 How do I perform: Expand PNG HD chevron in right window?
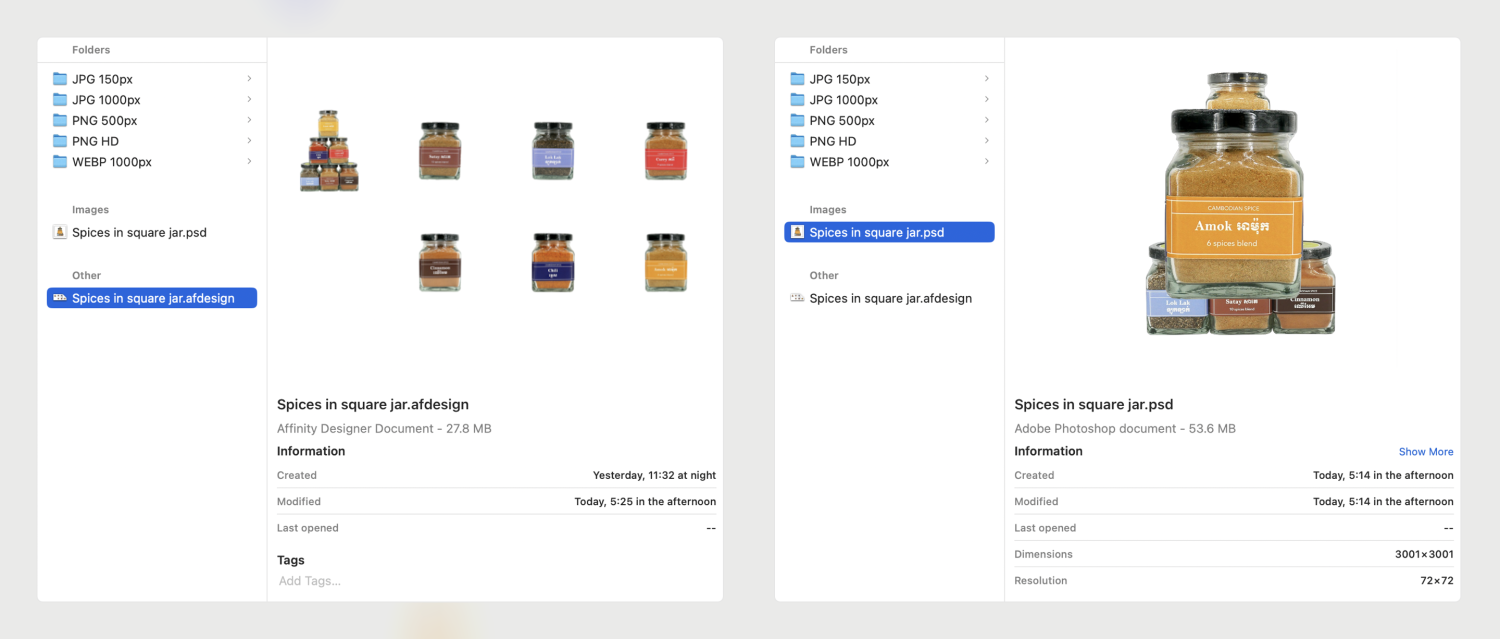(986, 141)
